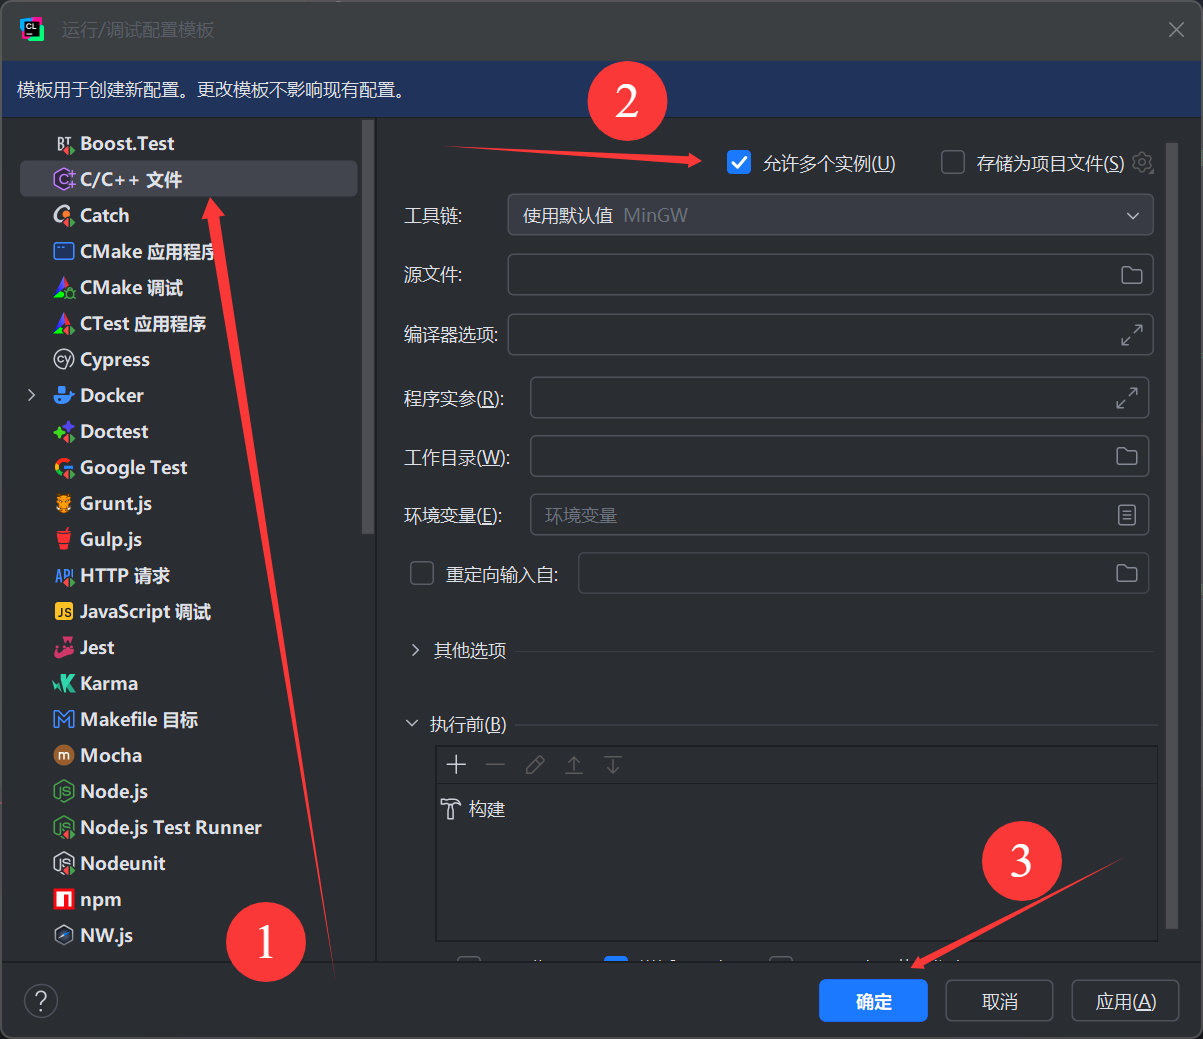Image resolution: width=1203 pixels, height=1039 pixels.
Task: Open the environment variables editor icon
Action: (1127, 515)
